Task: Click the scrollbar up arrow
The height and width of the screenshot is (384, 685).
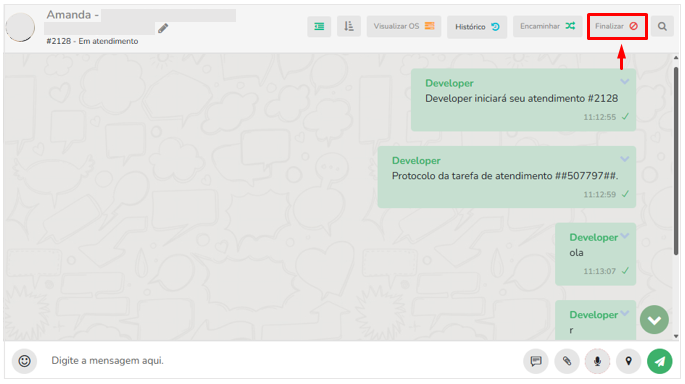Action: coord(676,58)
